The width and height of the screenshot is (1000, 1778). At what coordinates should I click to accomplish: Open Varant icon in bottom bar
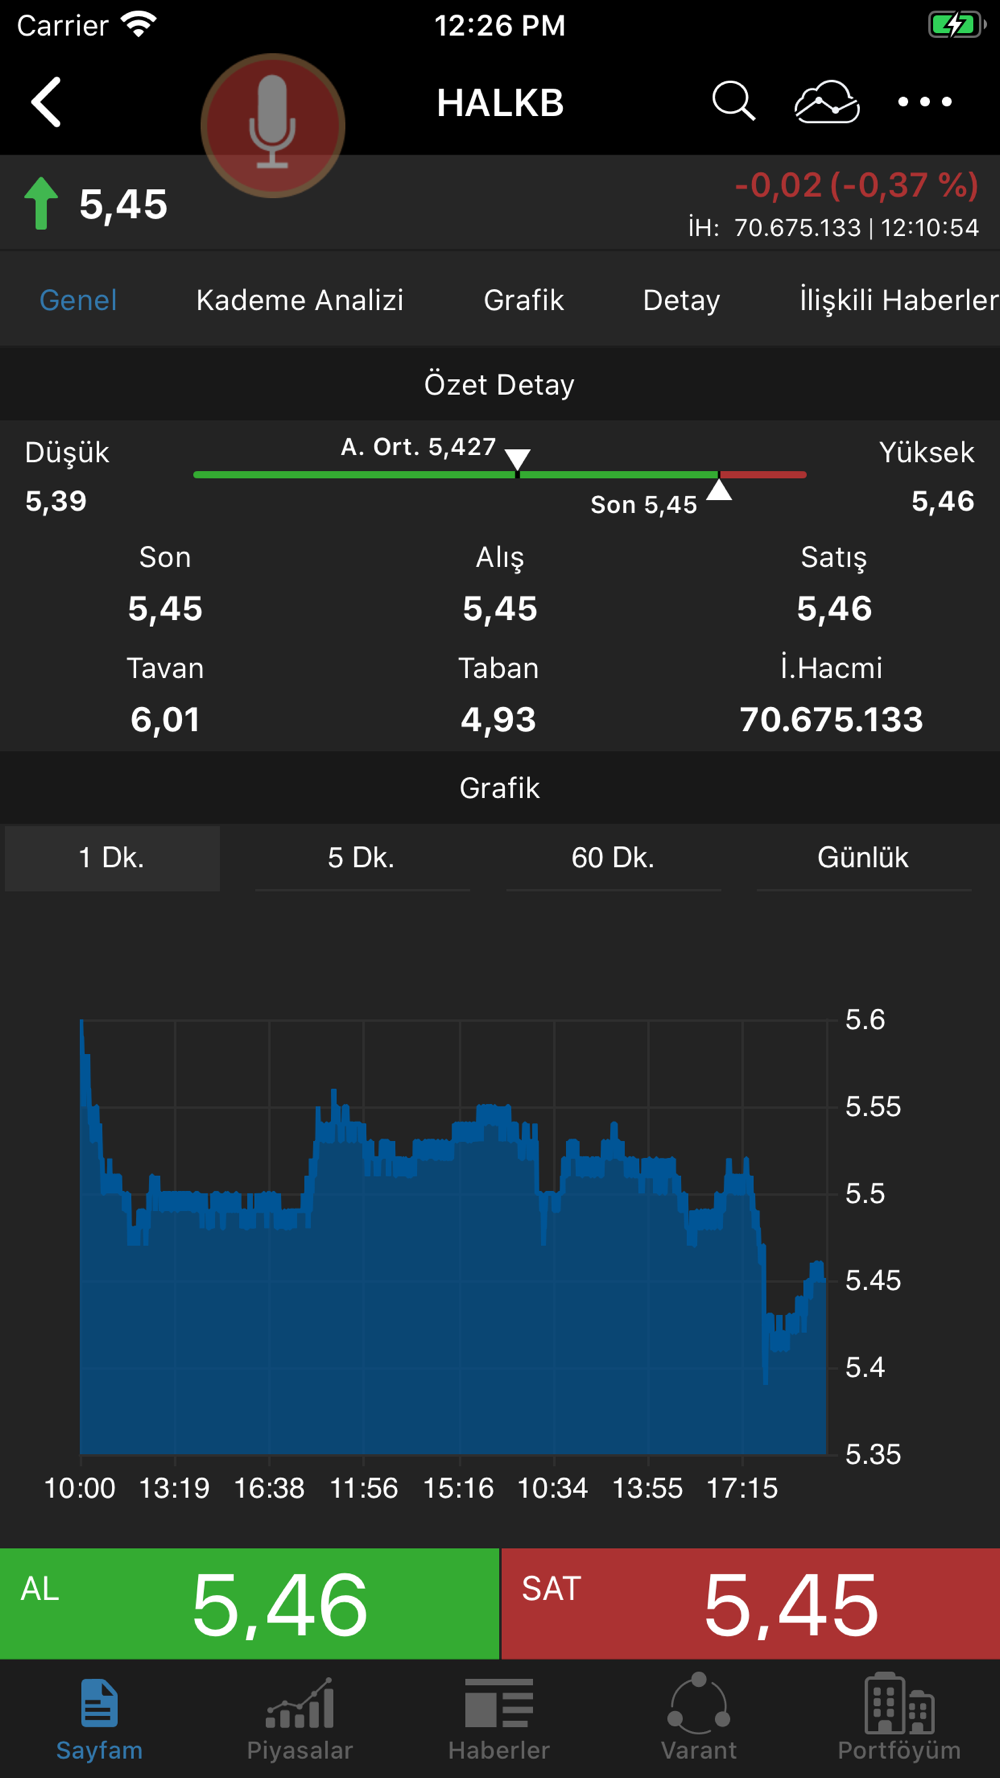pyautogui.click(x=699, y=1702)
